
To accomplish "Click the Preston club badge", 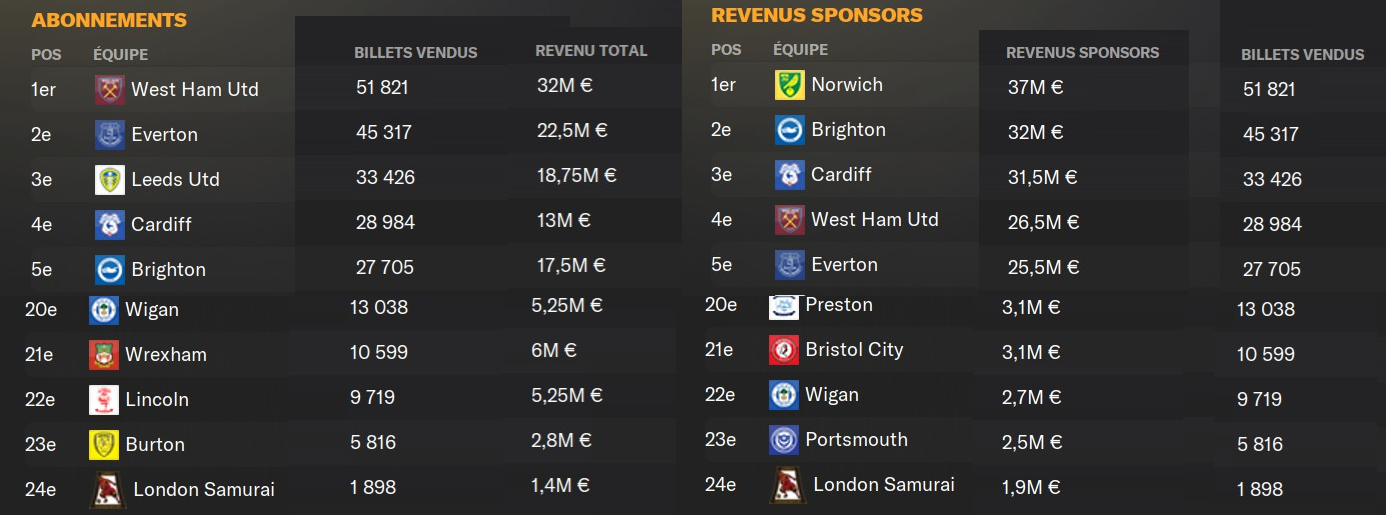I will (783, 305).
